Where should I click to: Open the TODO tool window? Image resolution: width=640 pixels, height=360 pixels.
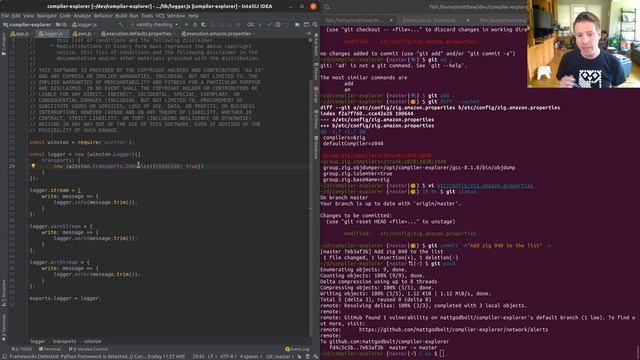tap(22, 349)
